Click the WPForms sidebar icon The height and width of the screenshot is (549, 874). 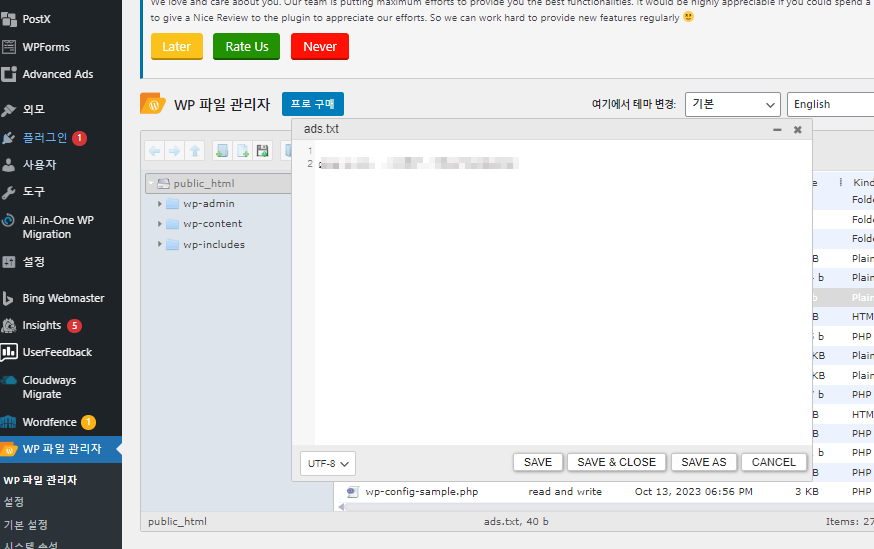point(9,47)
